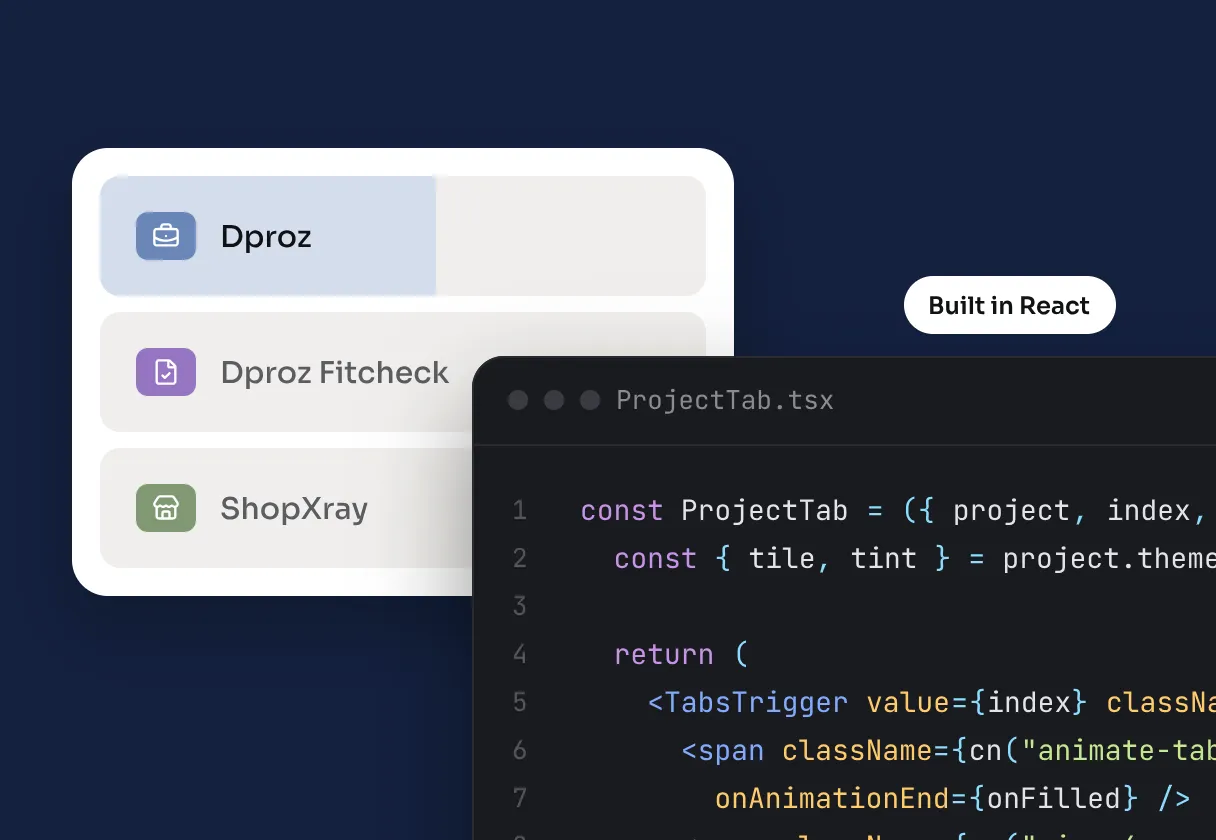Screen dimensions: 1216x840
Task: Select the Dproz project tab
Action: click(403, 236)
